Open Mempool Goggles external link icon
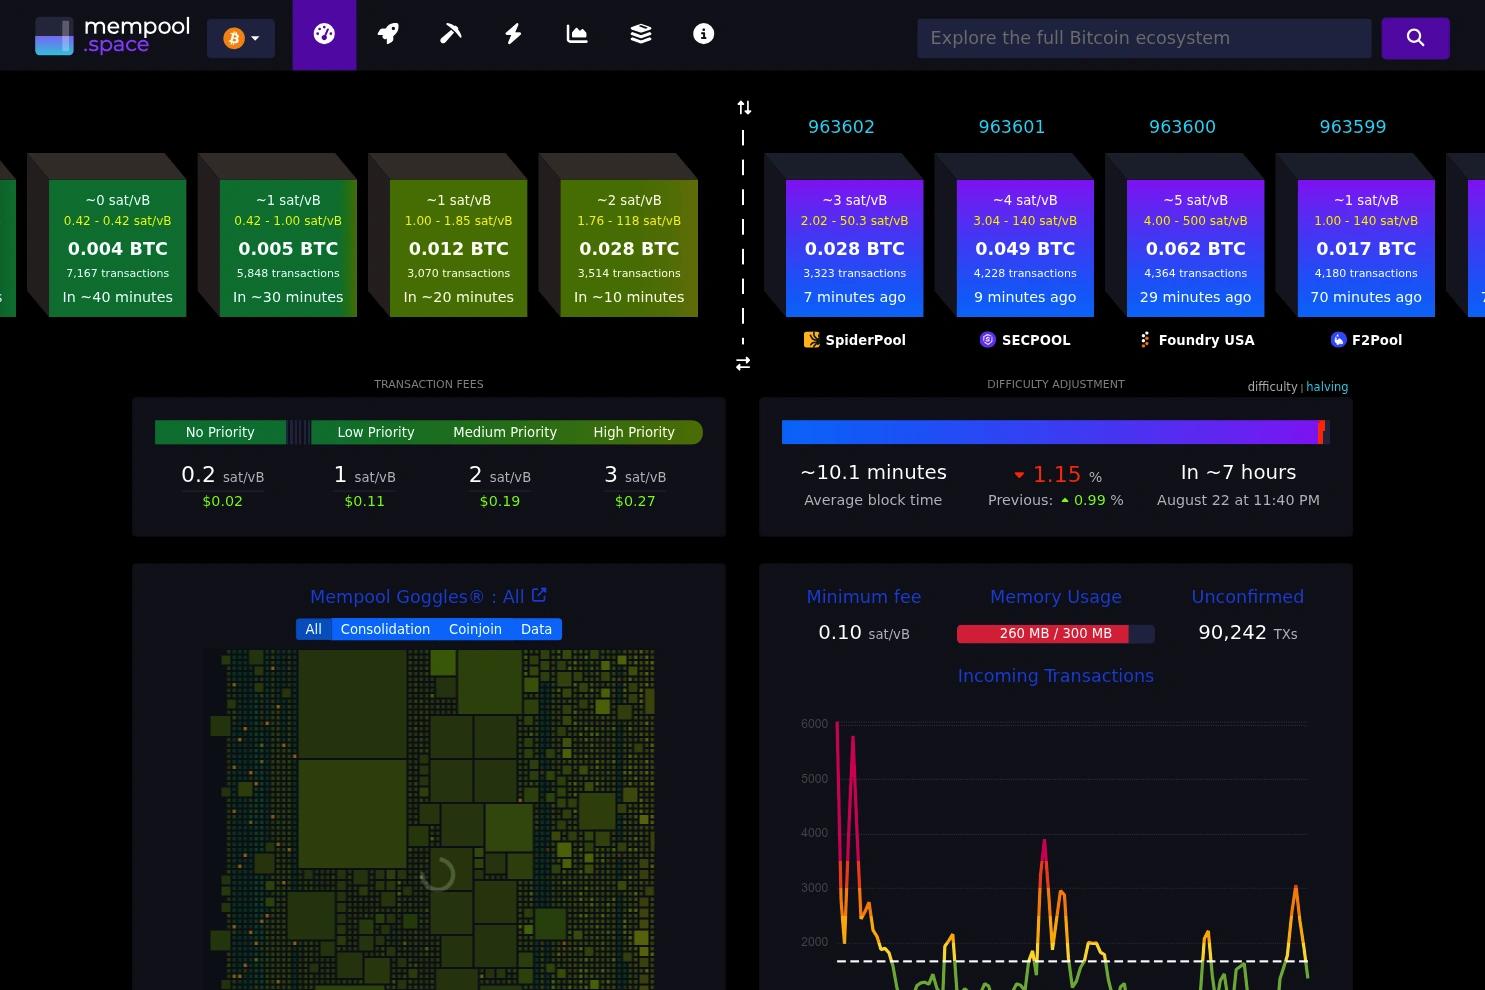1485x990 pixels. tap(539, 595)
